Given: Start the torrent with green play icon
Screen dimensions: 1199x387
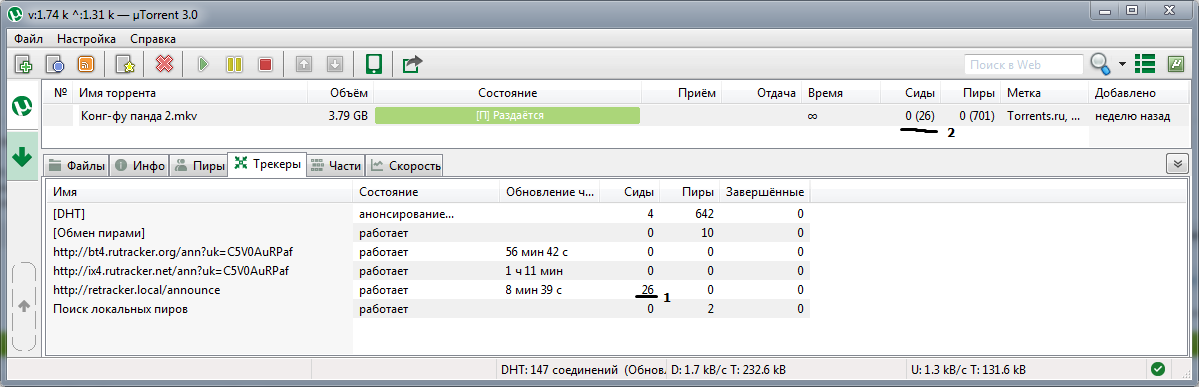Looking at the screenshot, I should coord(203,64).
